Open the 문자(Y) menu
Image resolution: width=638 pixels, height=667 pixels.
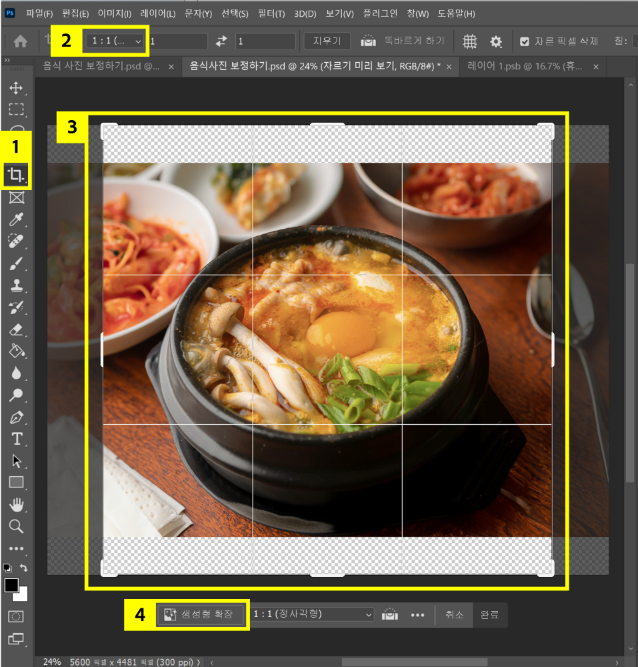click(198, 14)
